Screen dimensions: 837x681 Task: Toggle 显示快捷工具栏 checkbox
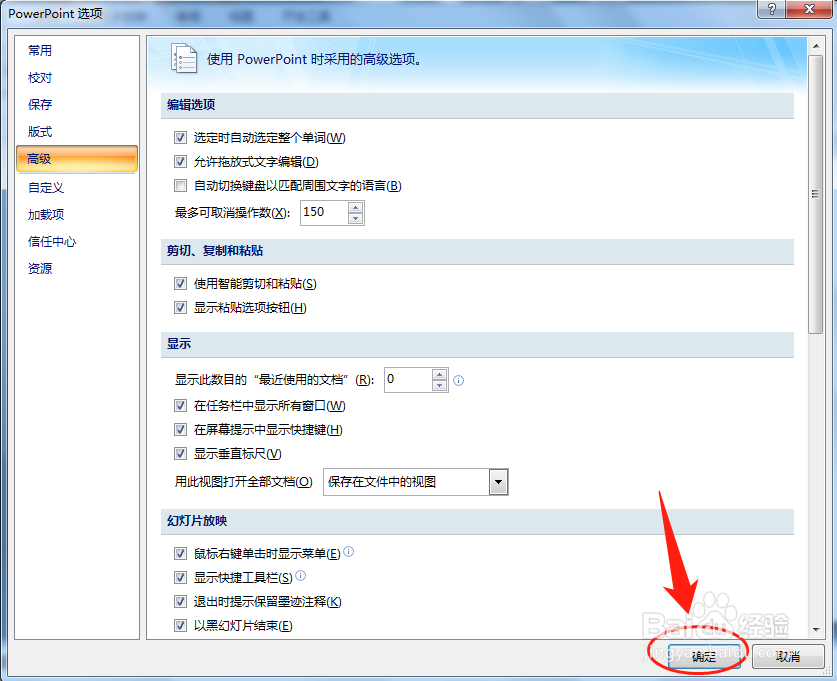tap(180, 577)
